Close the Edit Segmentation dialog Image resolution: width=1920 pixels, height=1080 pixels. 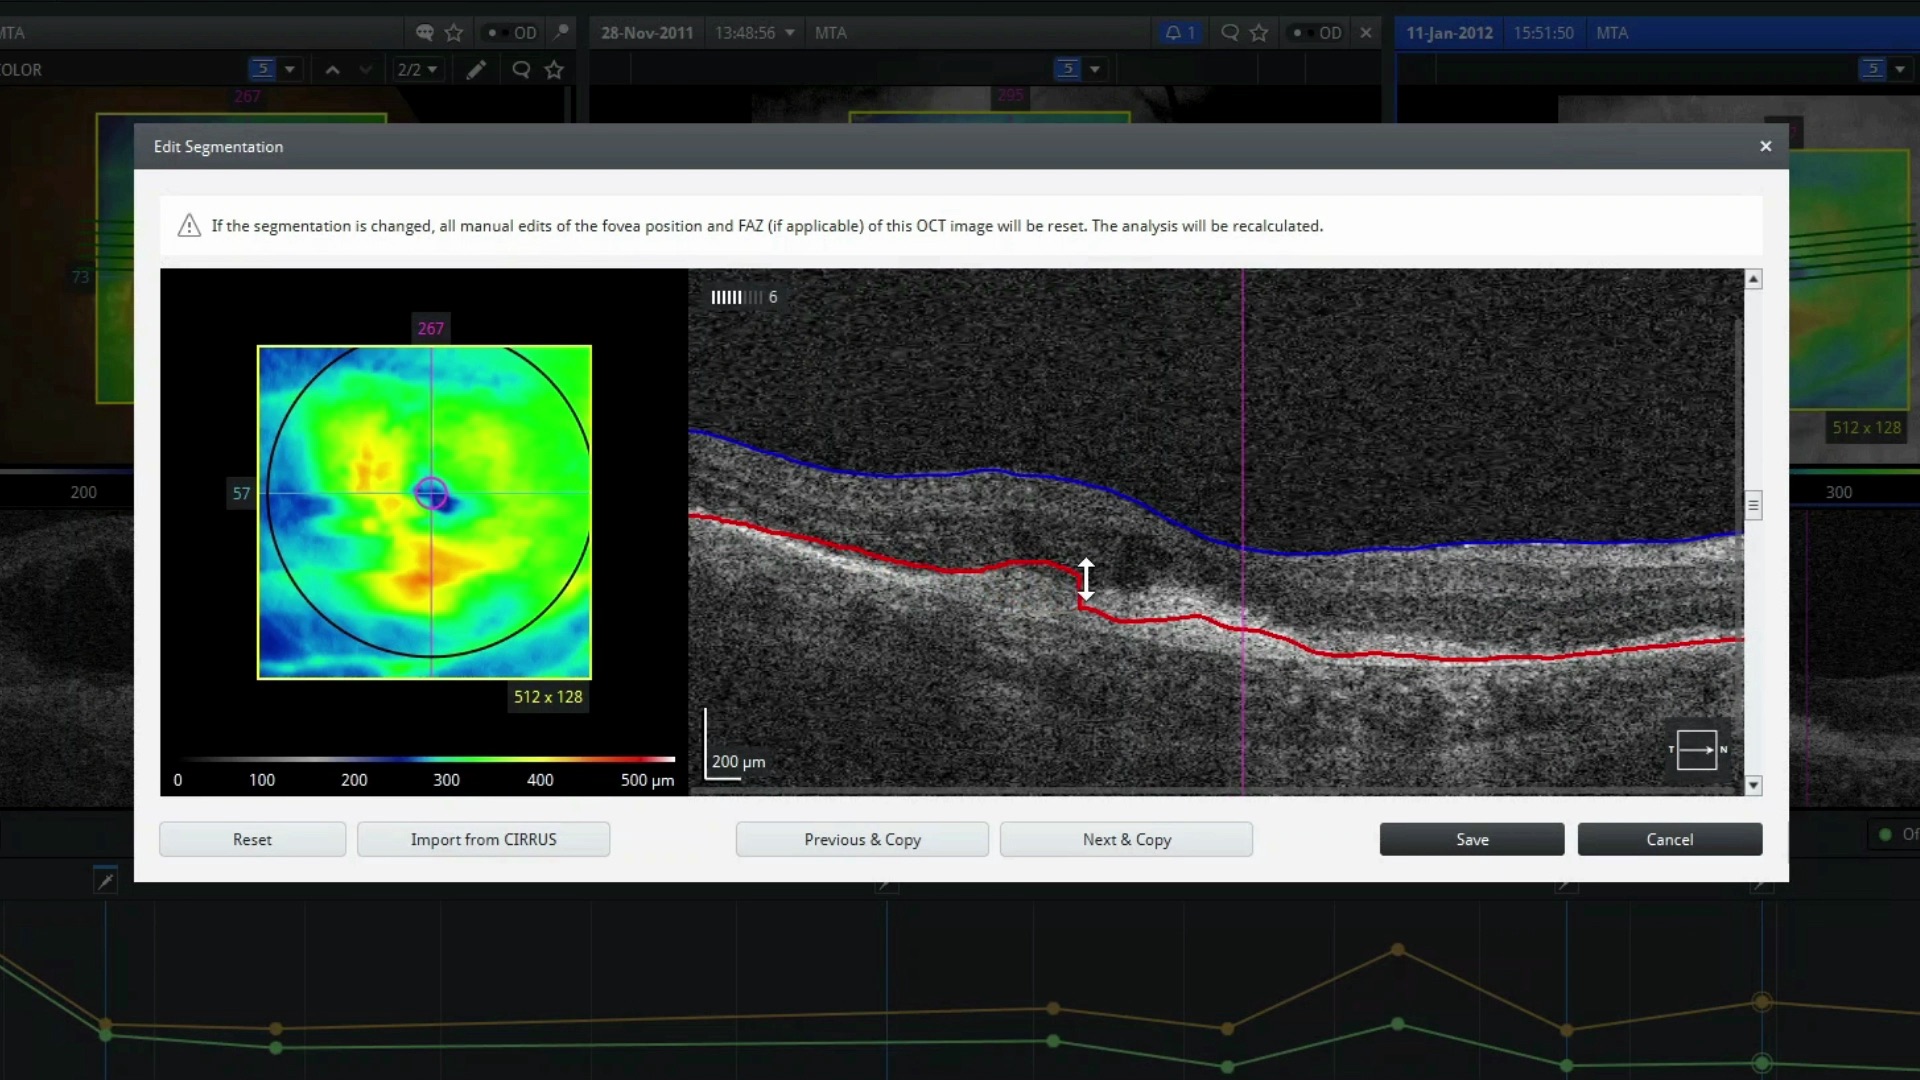click(x=1766, y=146)
